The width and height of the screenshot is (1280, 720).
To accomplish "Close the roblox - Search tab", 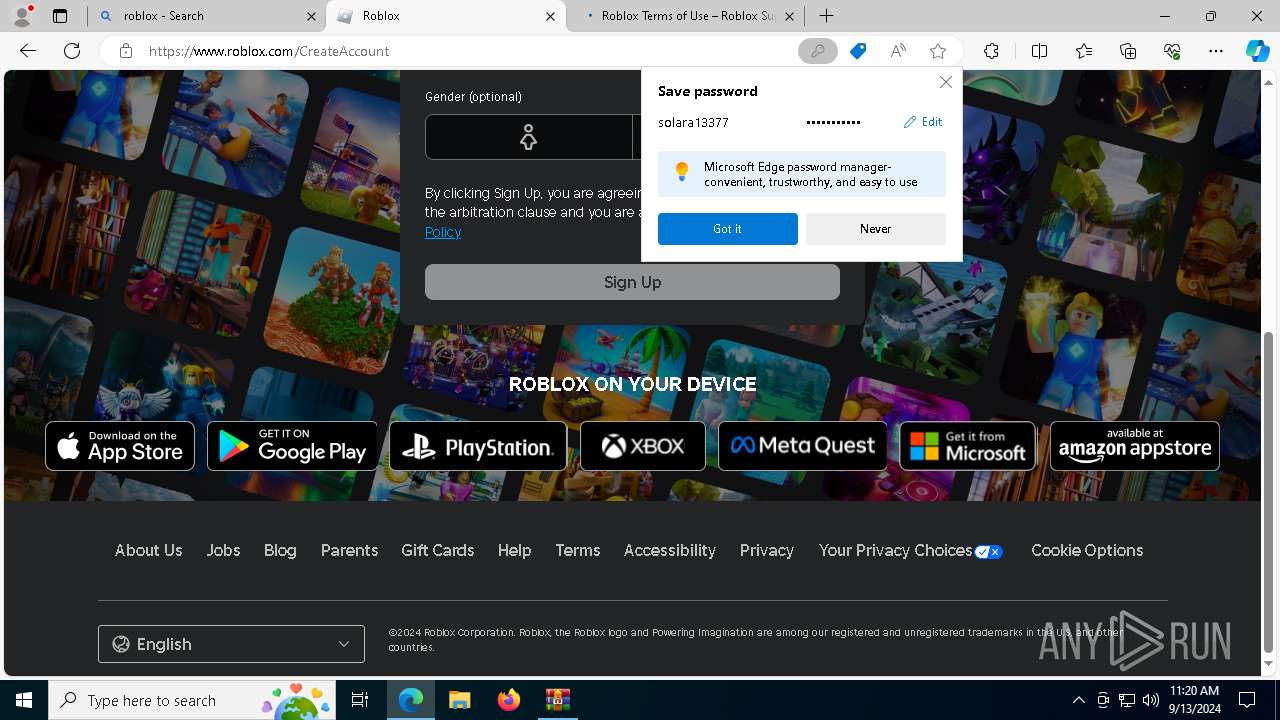I will [x=311, y=16].
